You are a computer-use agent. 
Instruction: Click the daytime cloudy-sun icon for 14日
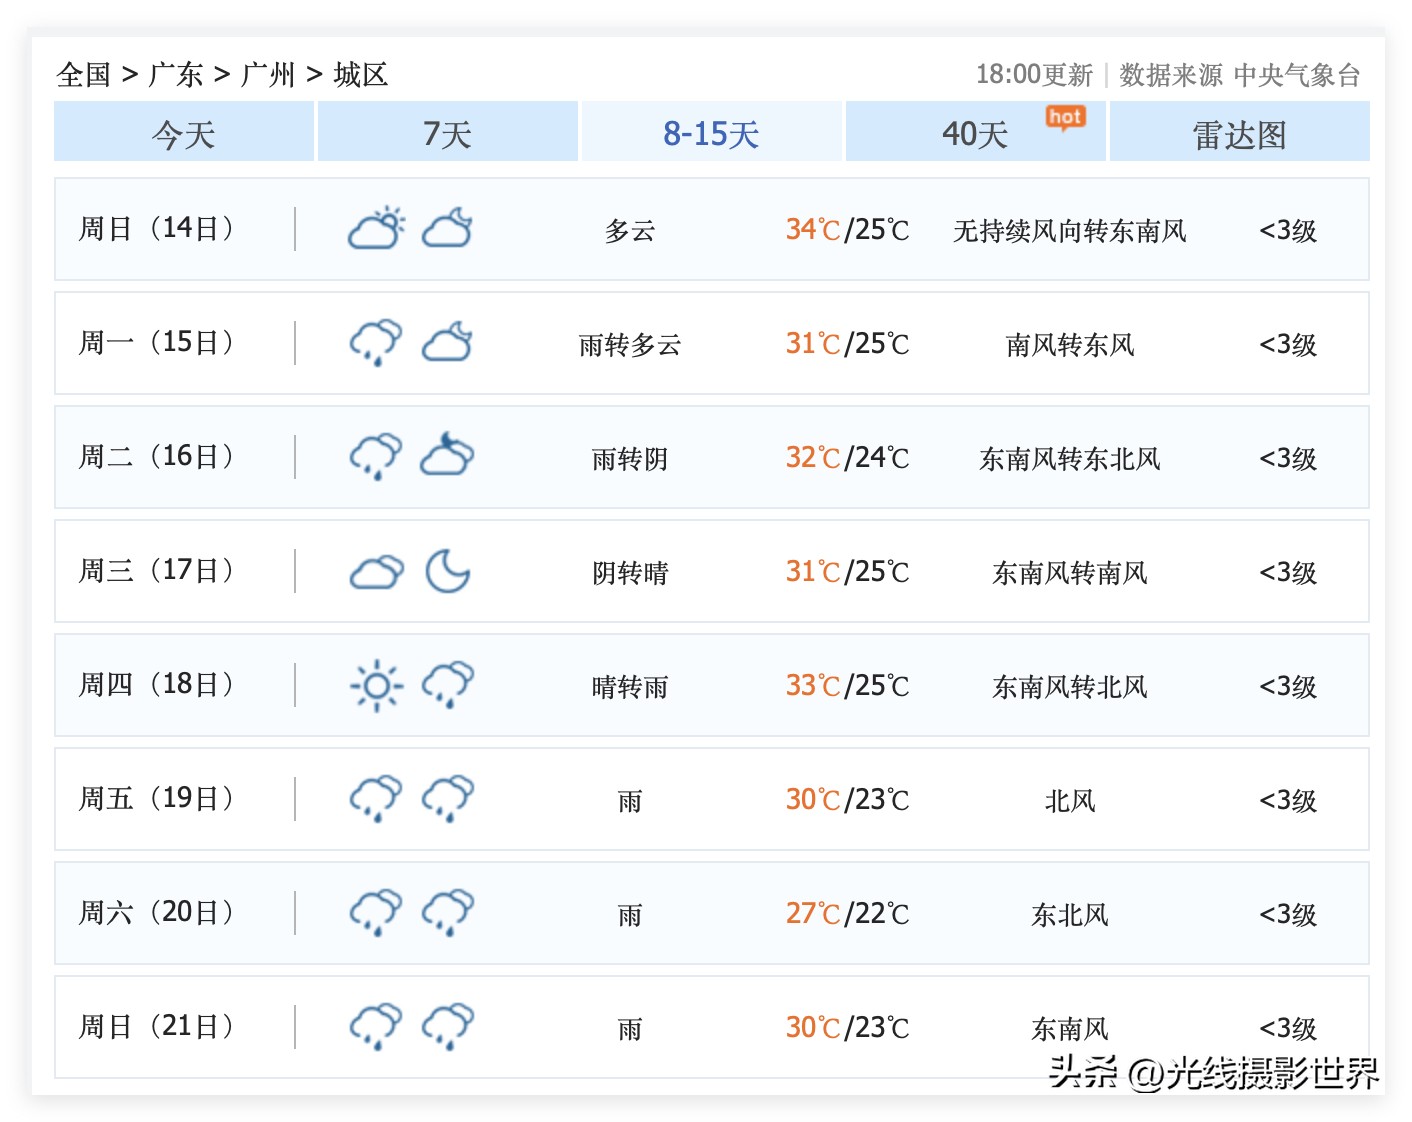[x=376, y=228]
